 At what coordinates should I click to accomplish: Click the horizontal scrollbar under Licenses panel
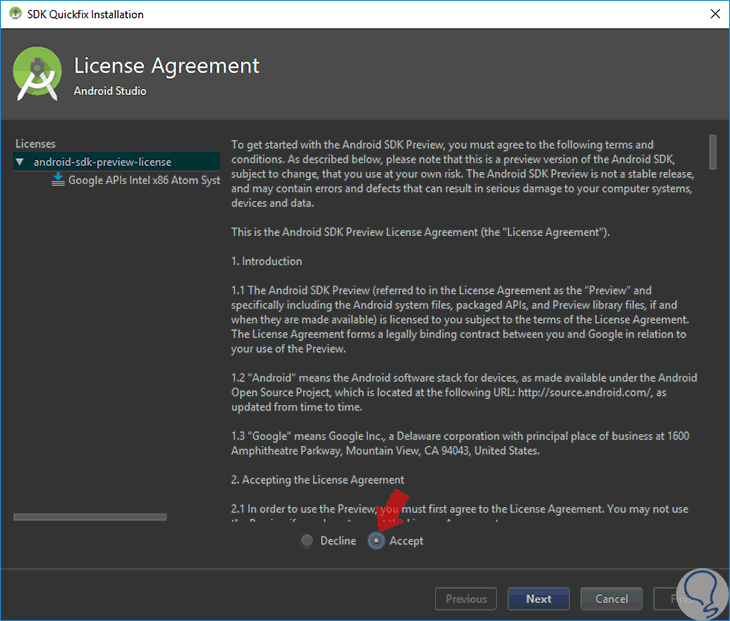(x=90, y=517)
